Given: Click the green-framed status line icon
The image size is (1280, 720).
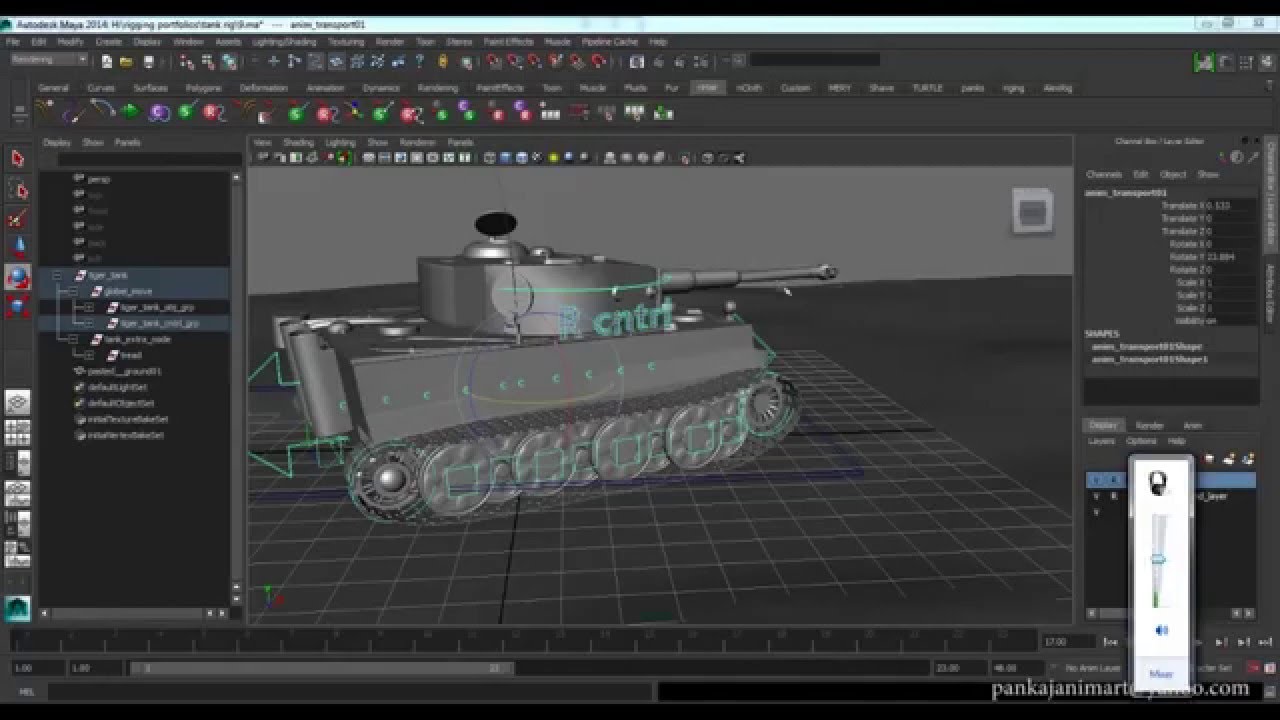Looking at the screenshot, I should [x=1203, y=61].
